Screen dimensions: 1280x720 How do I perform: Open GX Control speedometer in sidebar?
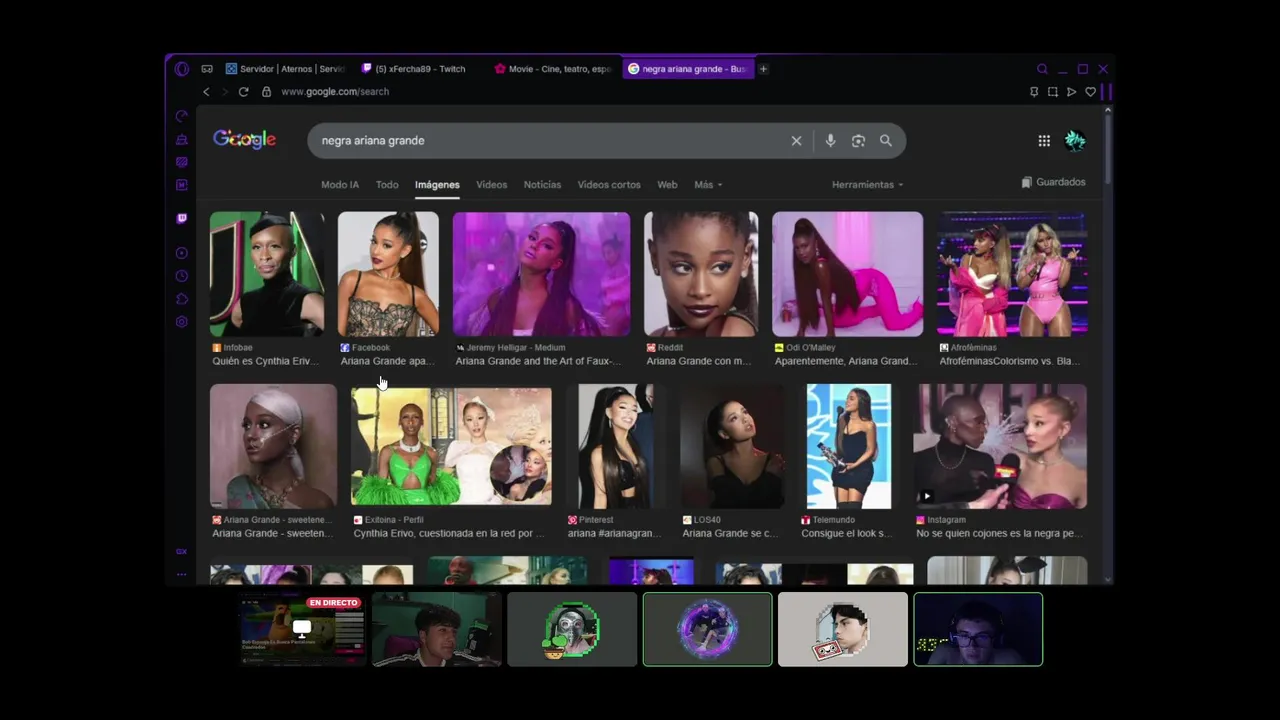[x=182, y=116]
